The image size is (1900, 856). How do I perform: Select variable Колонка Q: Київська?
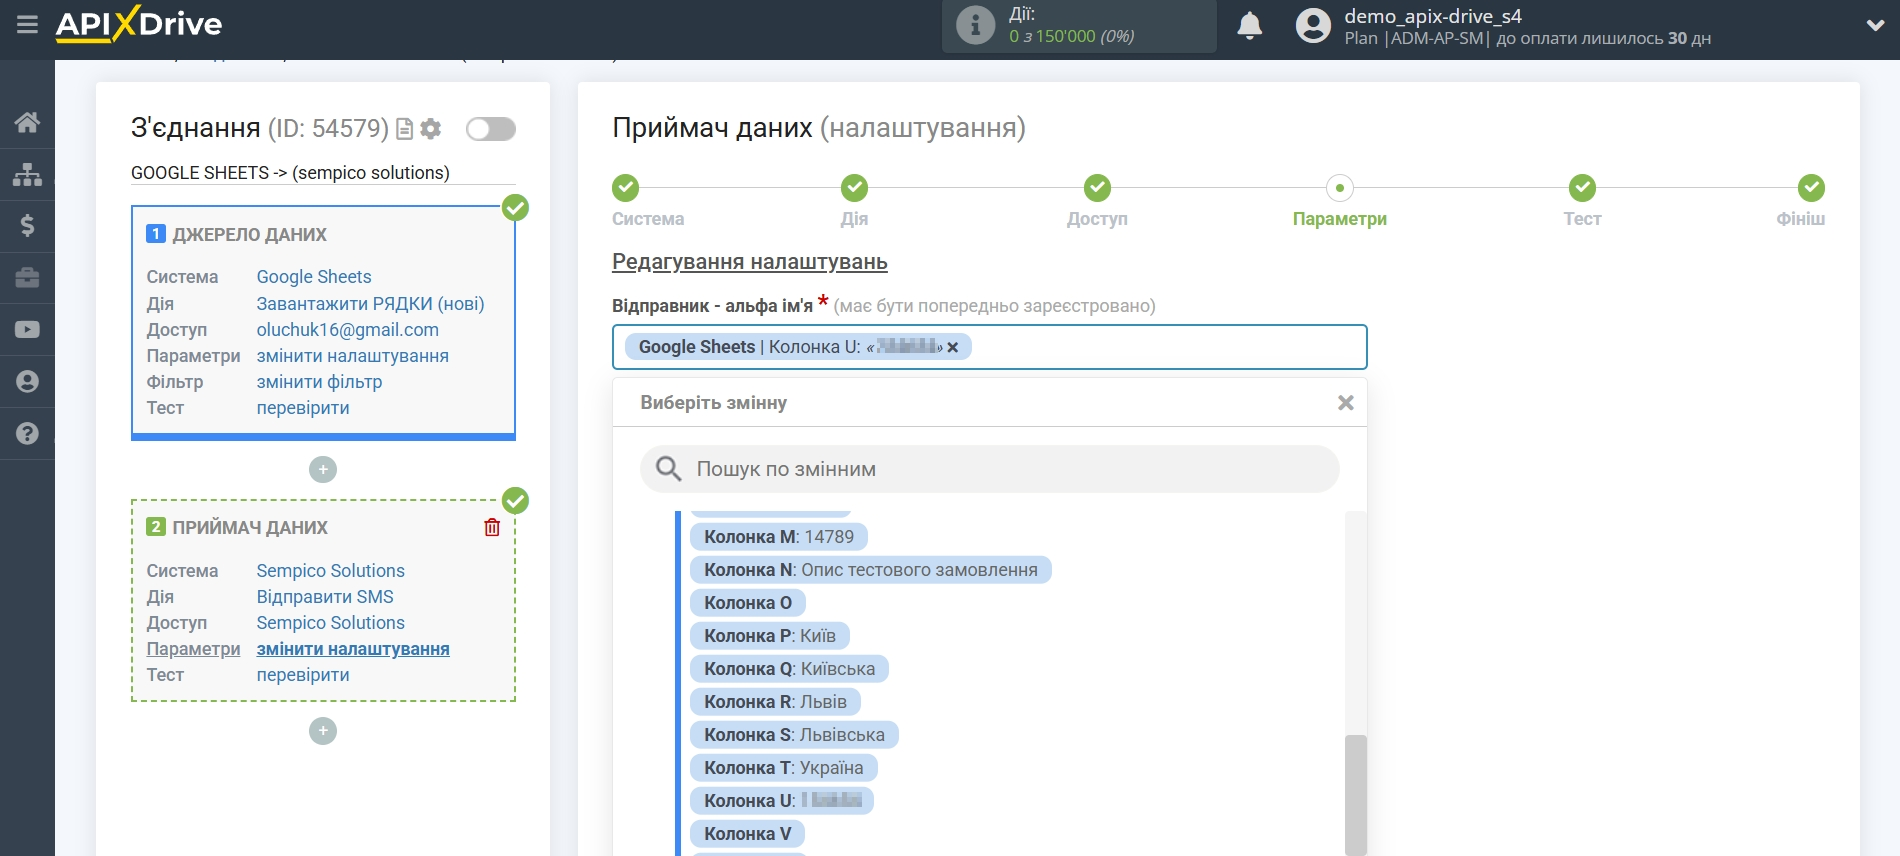tap(789, 669)
